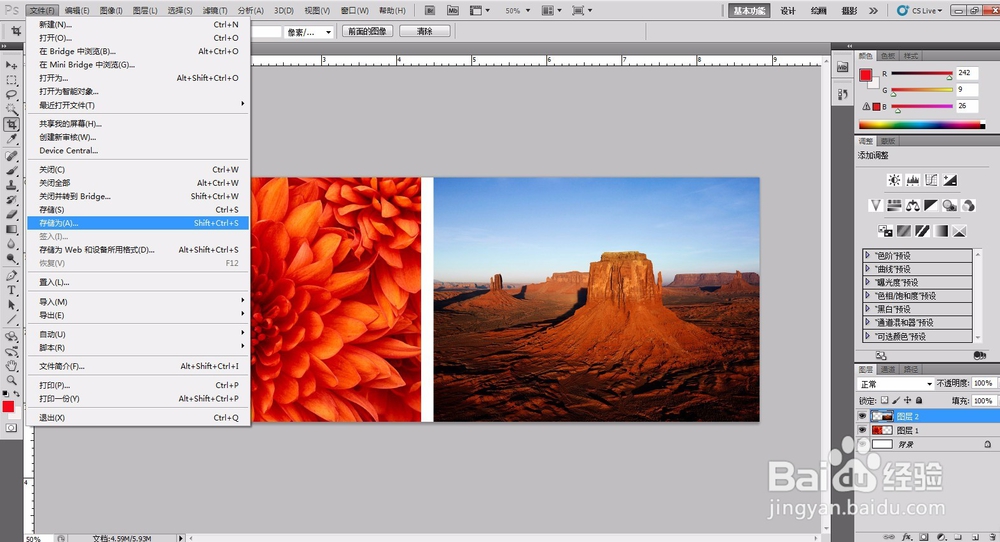Viewport: 1000px width, 542px height.
Task: Open 最近打开文件(T) submenu
Action: coord(137,105)
